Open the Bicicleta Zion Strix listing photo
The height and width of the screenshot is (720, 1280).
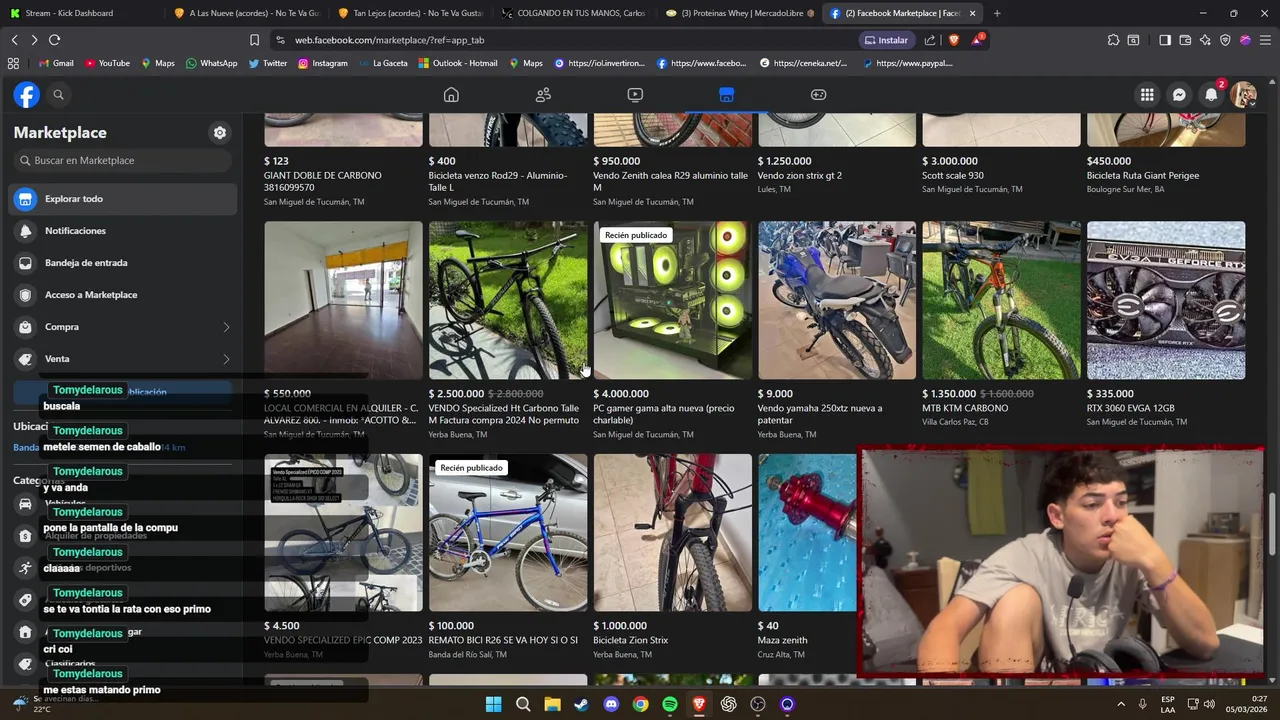coord(672,533)
